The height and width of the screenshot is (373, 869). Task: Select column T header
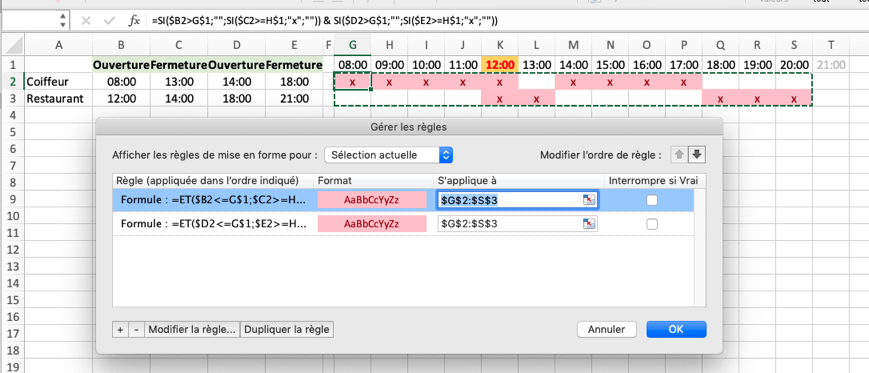(x=831, y=45)
